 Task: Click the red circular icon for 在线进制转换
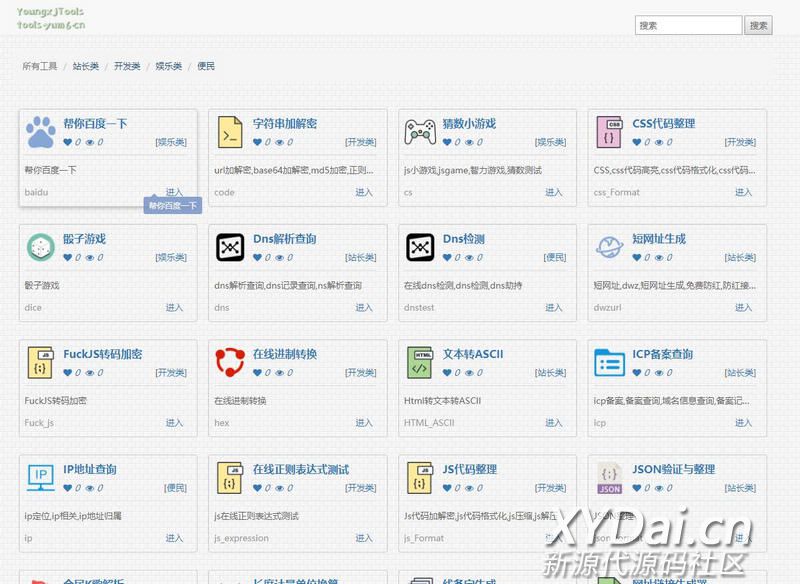click(x=230, y=362)
